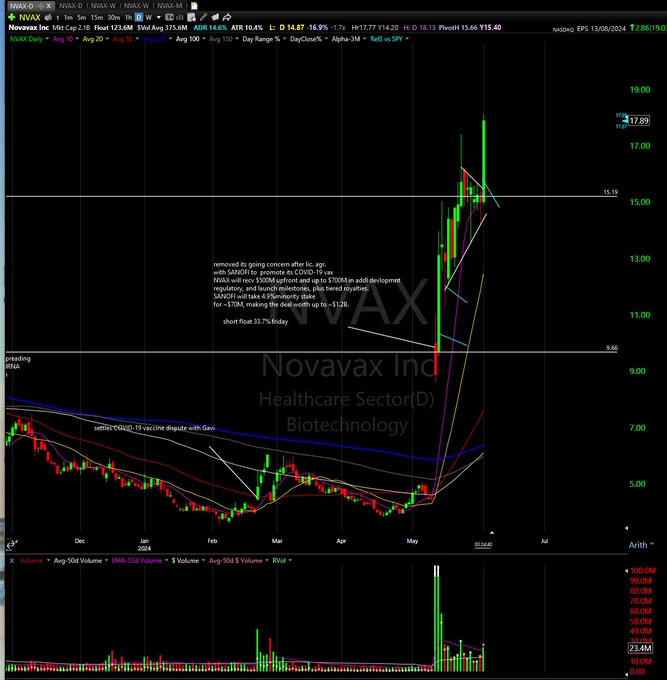
Task: Click the ADR 14.6% value
Action: point(210,27)
